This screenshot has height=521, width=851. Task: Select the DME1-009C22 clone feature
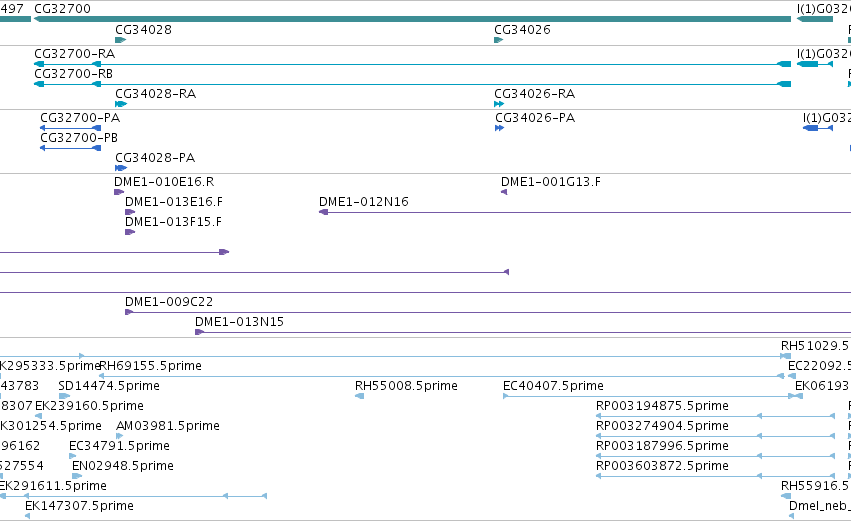(488, 312)
